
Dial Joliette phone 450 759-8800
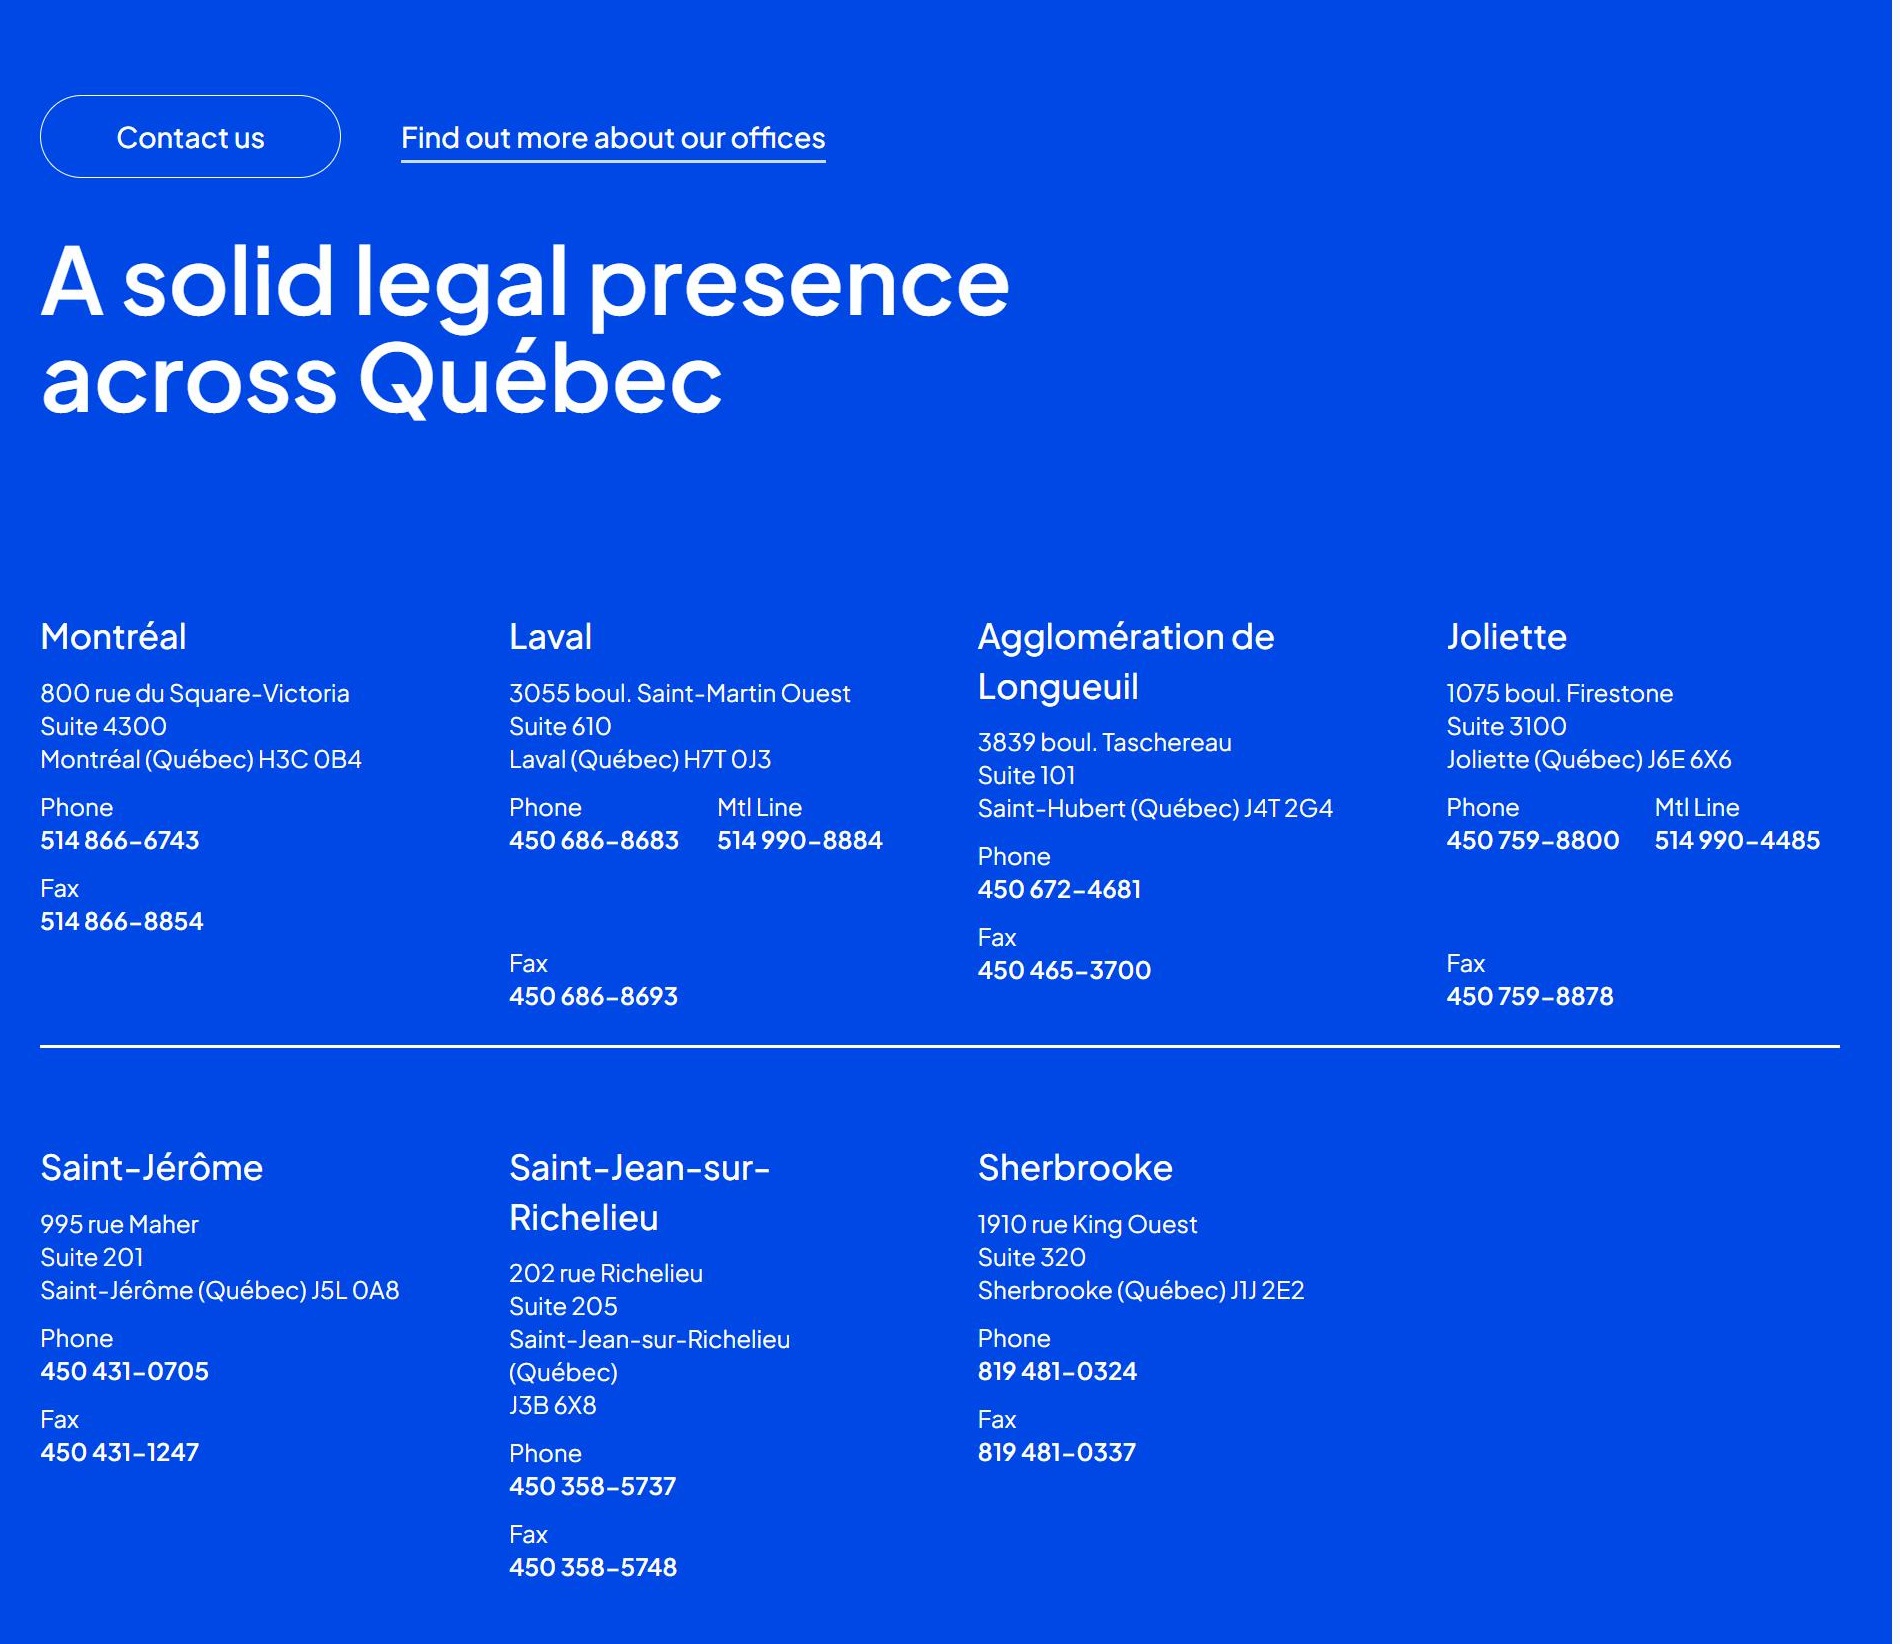(x=1532, y=840)
